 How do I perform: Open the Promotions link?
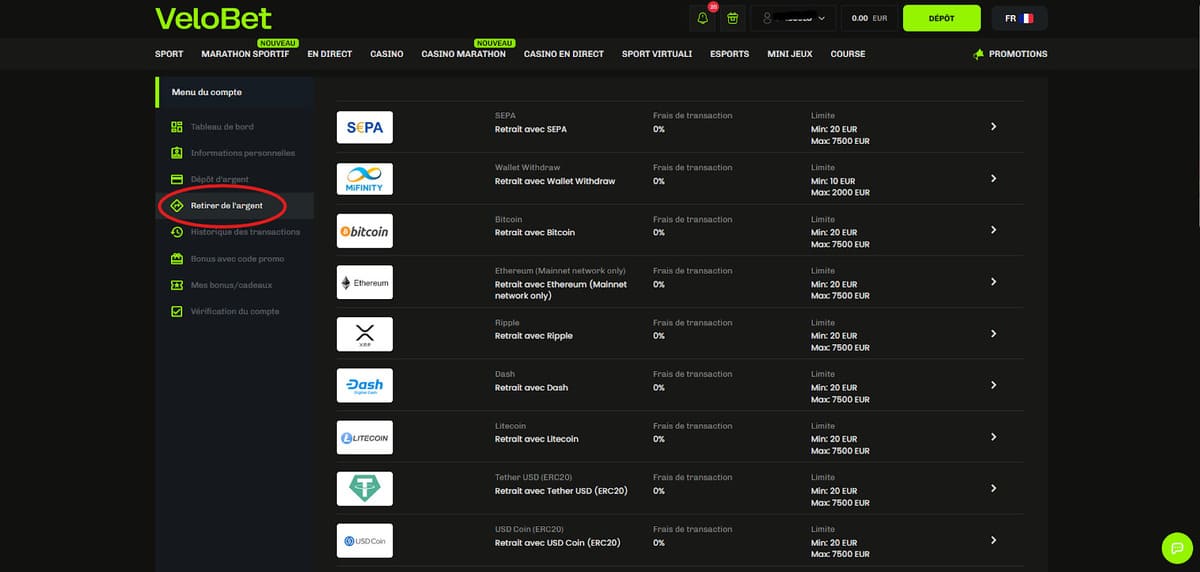(1010, 54)
